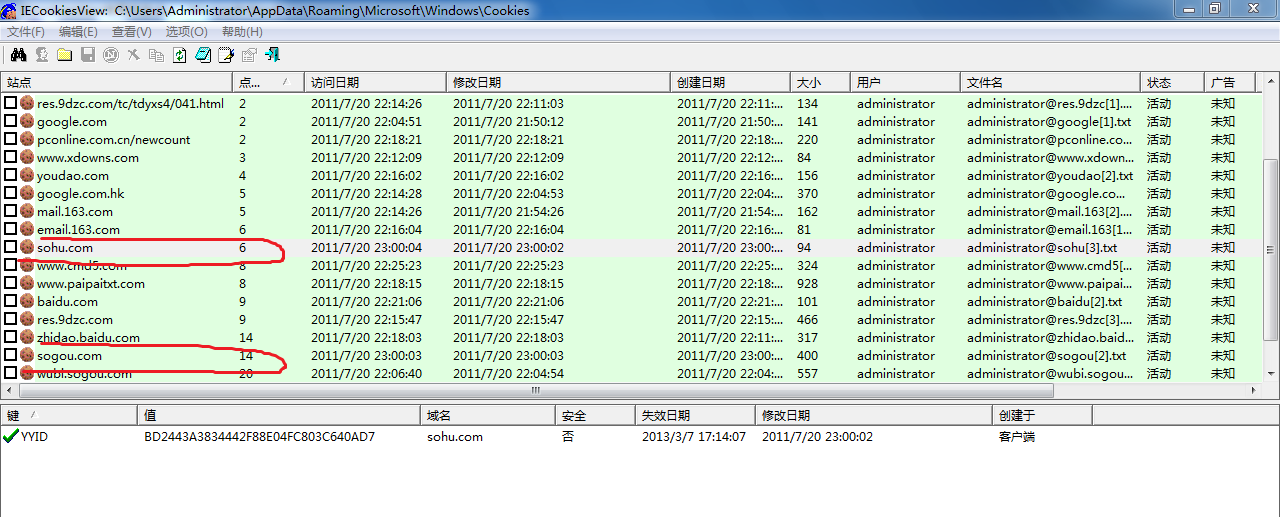Click the green arrows Refresh toolbar icon
The height and width of the screenshot is (517, 1280).
pyautogui.click(x=179, y=55)
